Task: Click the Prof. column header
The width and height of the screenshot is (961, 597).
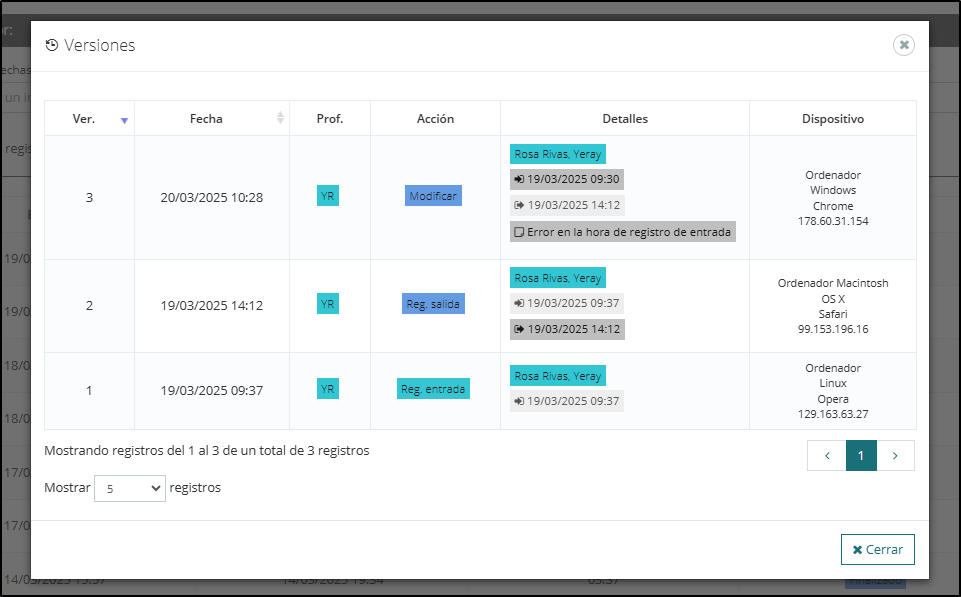Action: (x=330, y=118)
